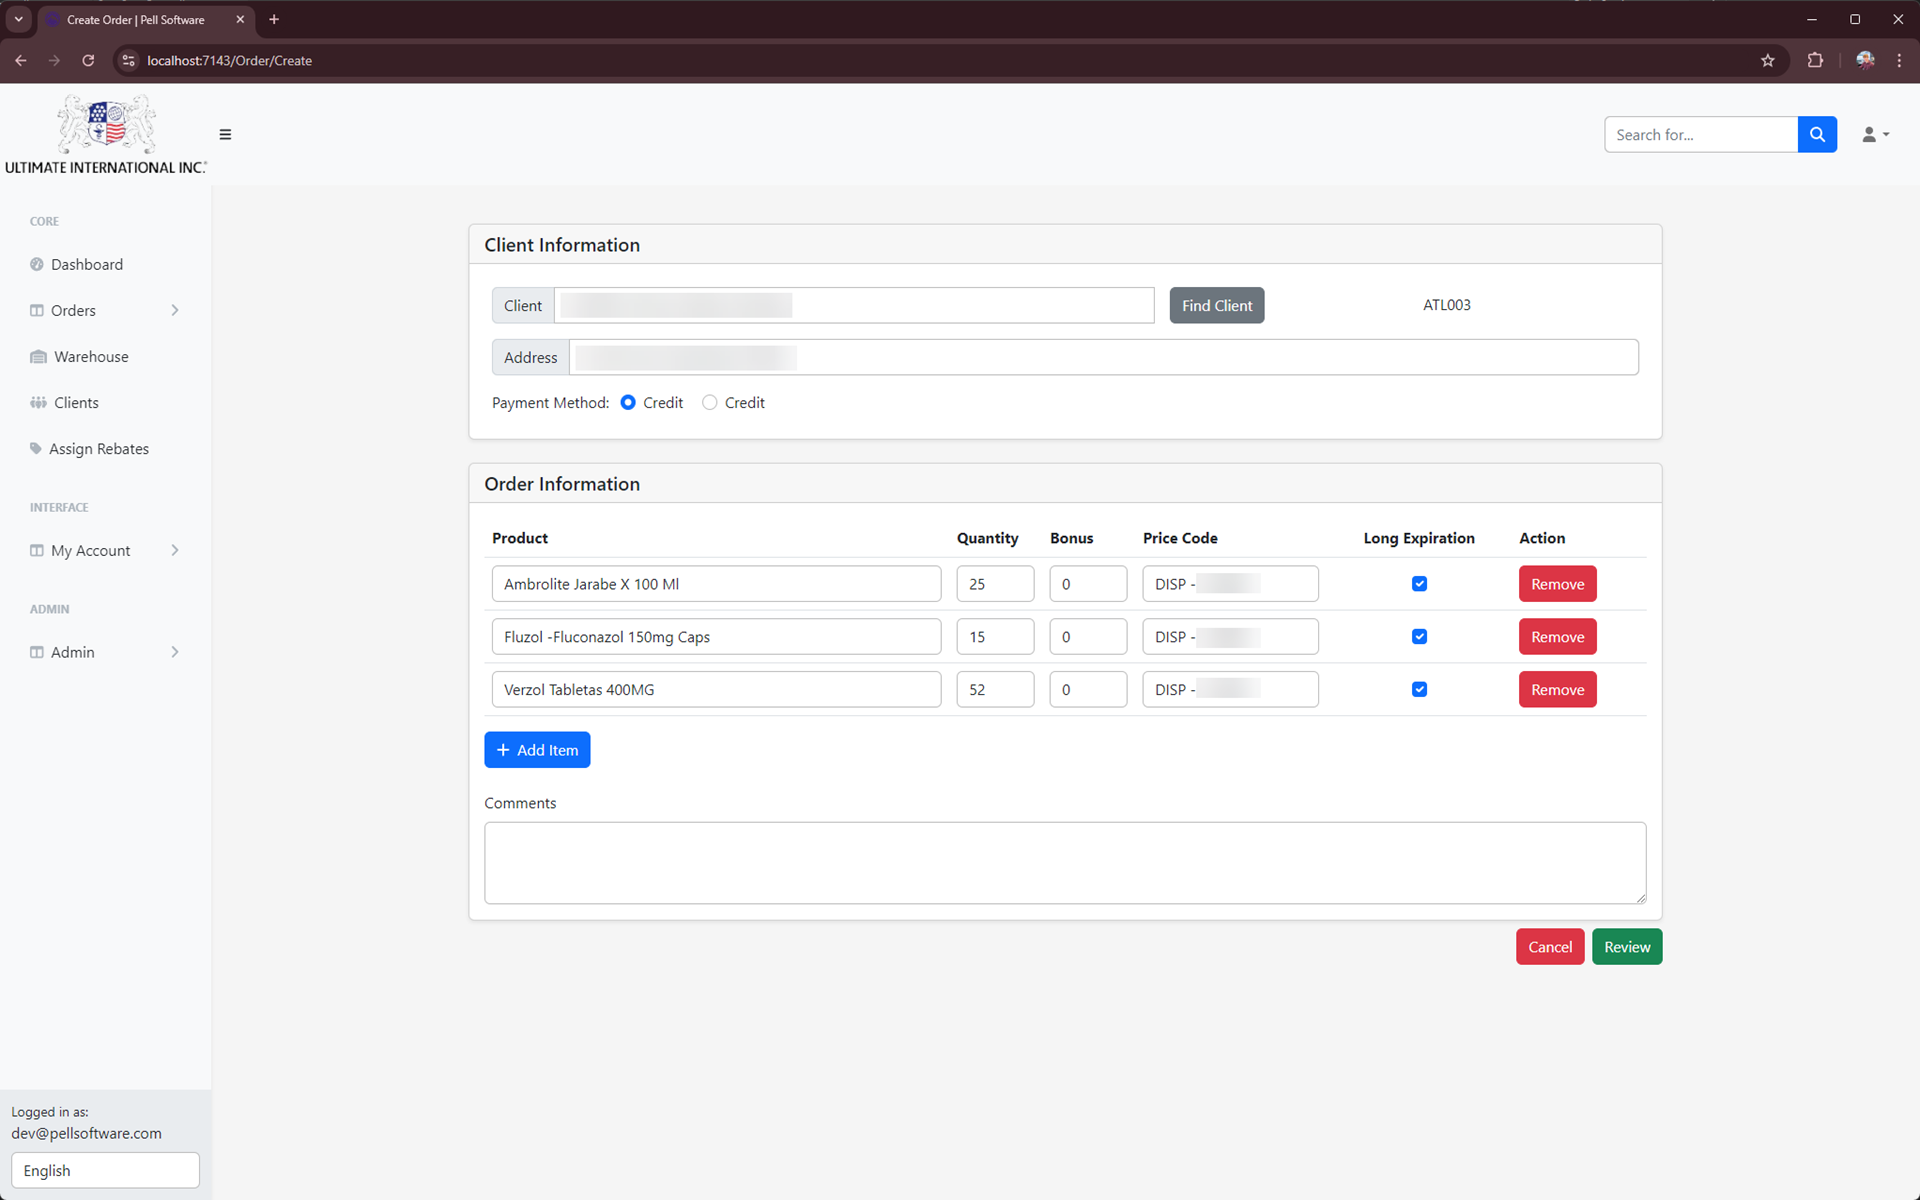Click inside the Comments text area
Viewport: 1920px width, 1200px height.
1064,862
